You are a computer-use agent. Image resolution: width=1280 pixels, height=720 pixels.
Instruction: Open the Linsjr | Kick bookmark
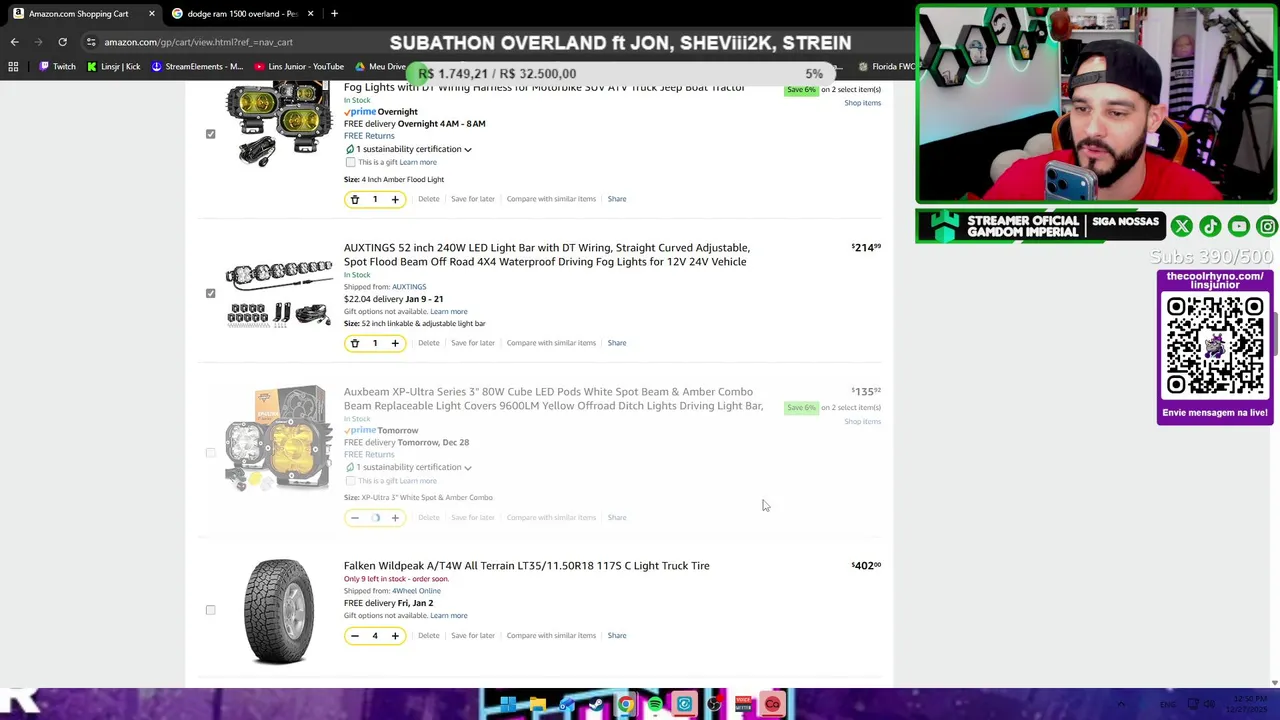[113, 67]
